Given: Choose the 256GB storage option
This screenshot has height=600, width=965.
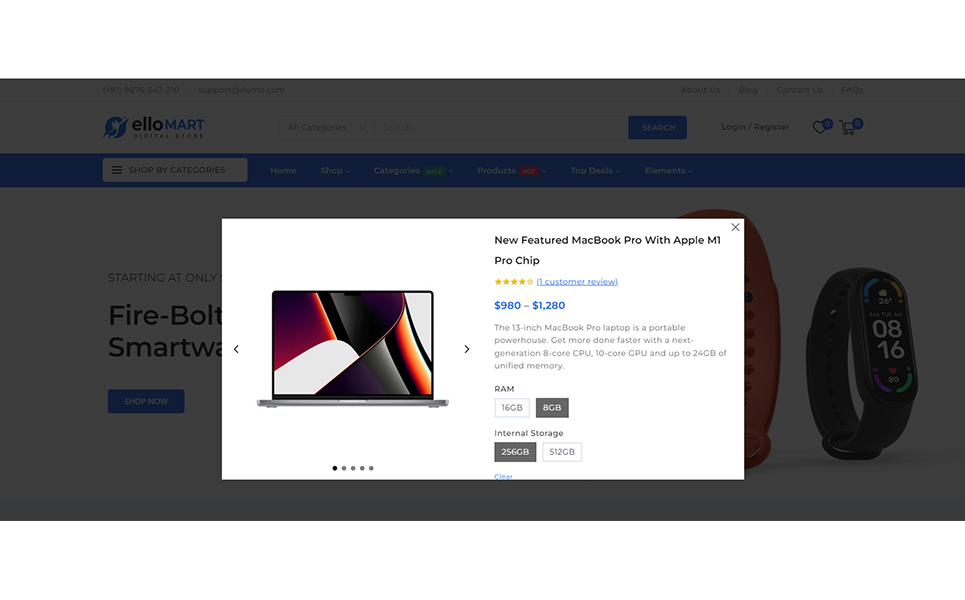Looking at the screenshot, I should tap(515, 452).
